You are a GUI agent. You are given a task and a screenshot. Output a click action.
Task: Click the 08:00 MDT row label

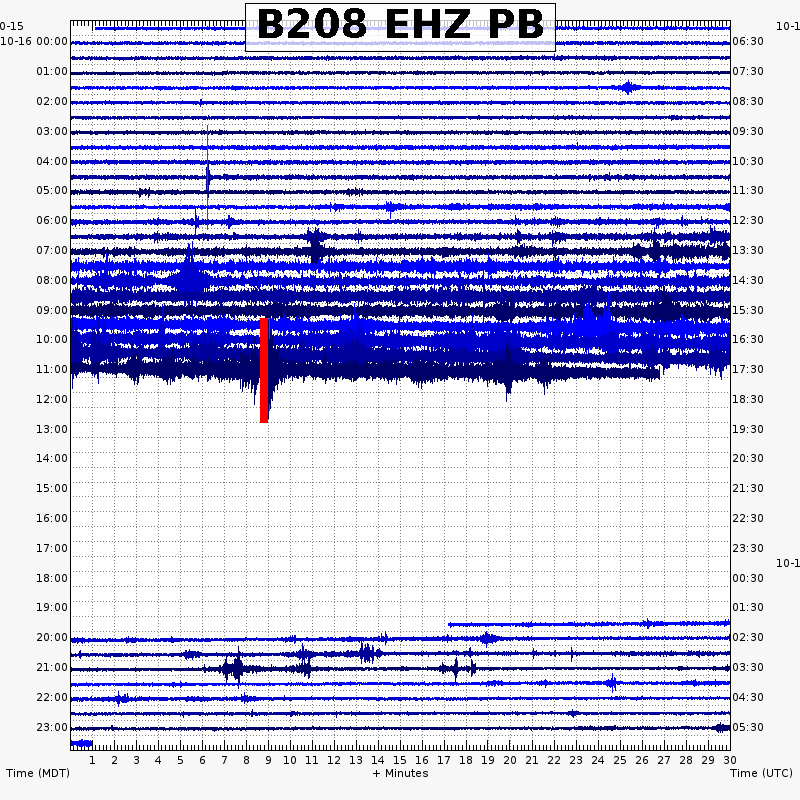click(52, 281)
